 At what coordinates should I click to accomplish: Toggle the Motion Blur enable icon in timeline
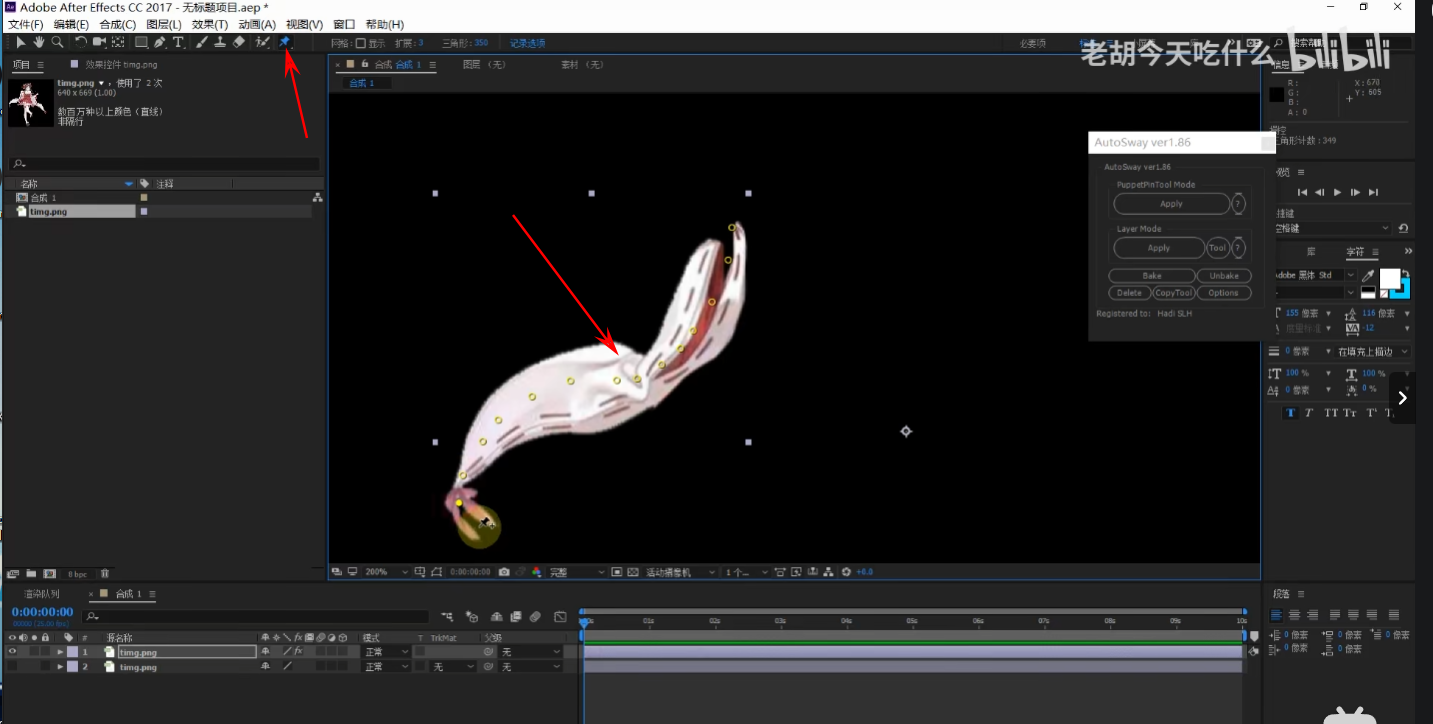coord(535,617)
